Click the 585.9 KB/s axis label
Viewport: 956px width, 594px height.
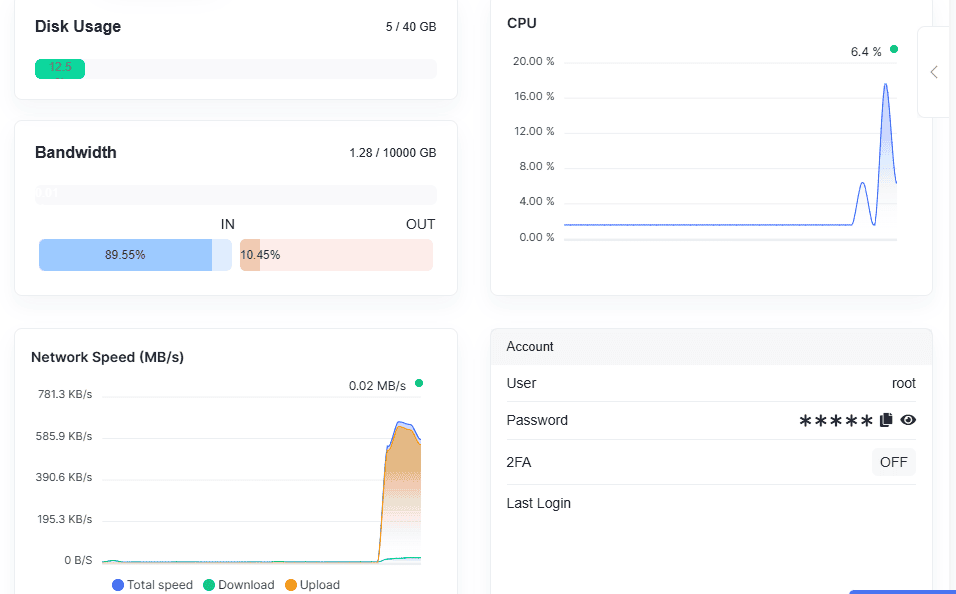[x=64, y=436]
